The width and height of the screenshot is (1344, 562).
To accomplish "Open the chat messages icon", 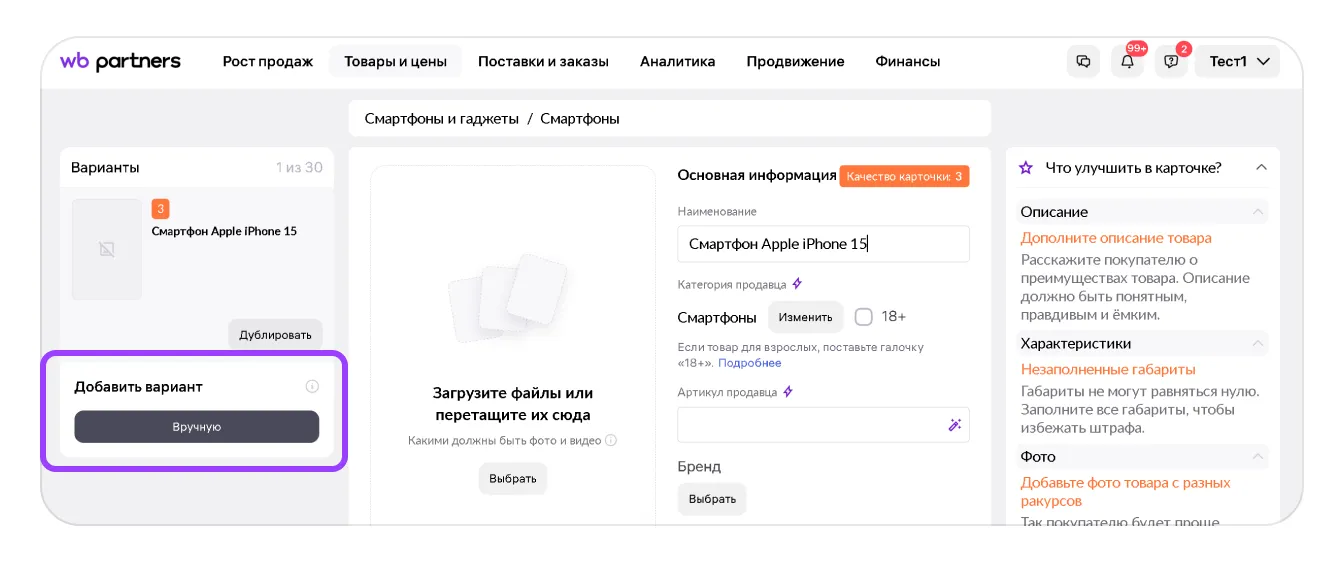I will tap(1083, 62).
